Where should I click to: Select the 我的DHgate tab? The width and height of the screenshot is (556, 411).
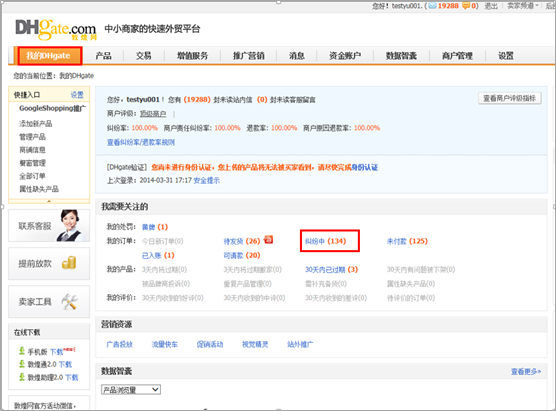tap(49, 56)
